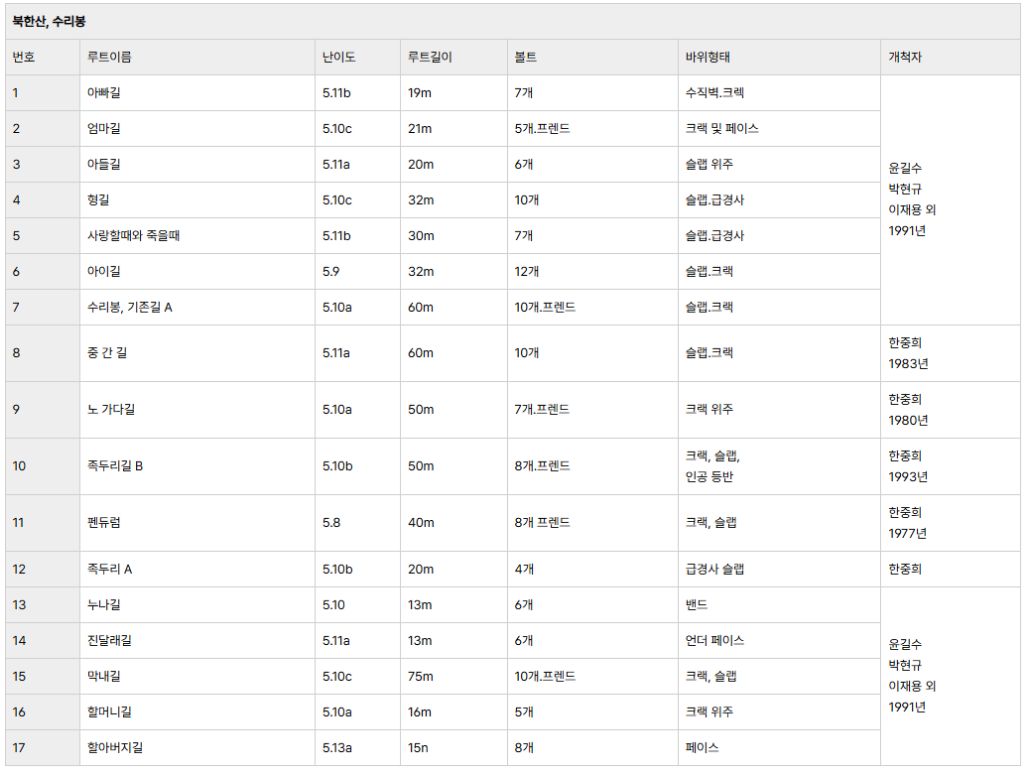Click the 5.13a difficulty cell
The width and height of the screenshot is (1024, 769).
tap(338, 747)
